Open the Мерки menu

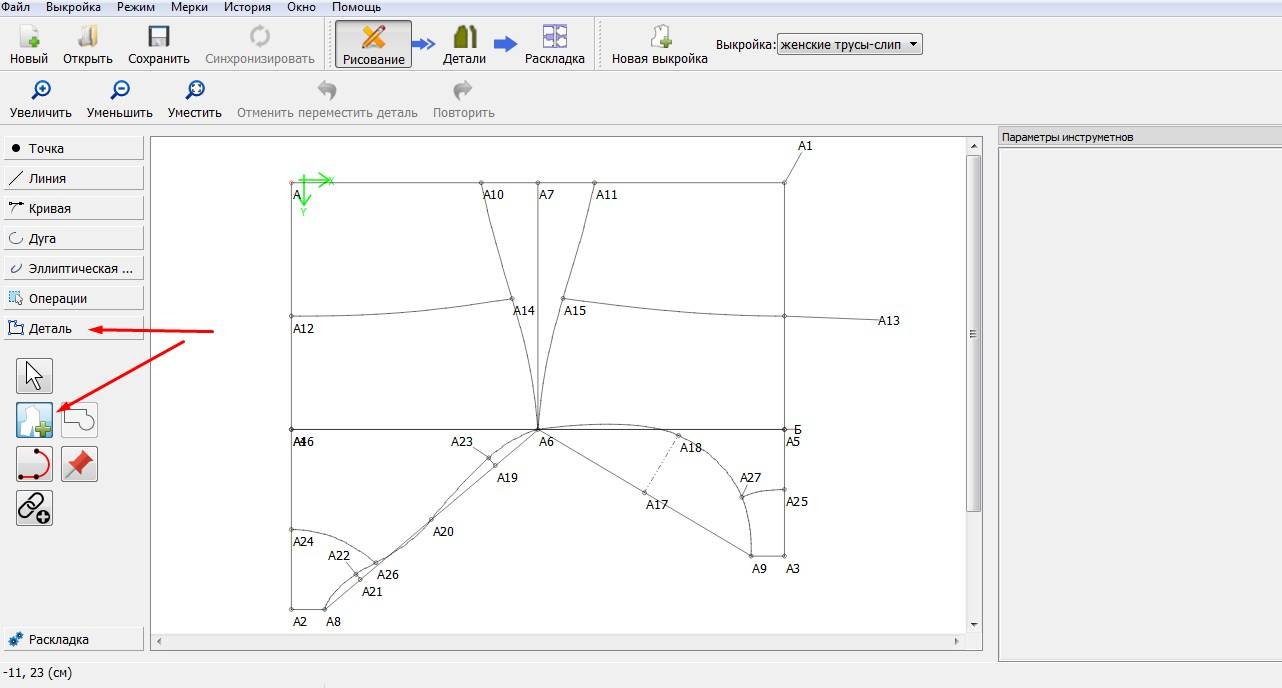[x=190, y=7]
